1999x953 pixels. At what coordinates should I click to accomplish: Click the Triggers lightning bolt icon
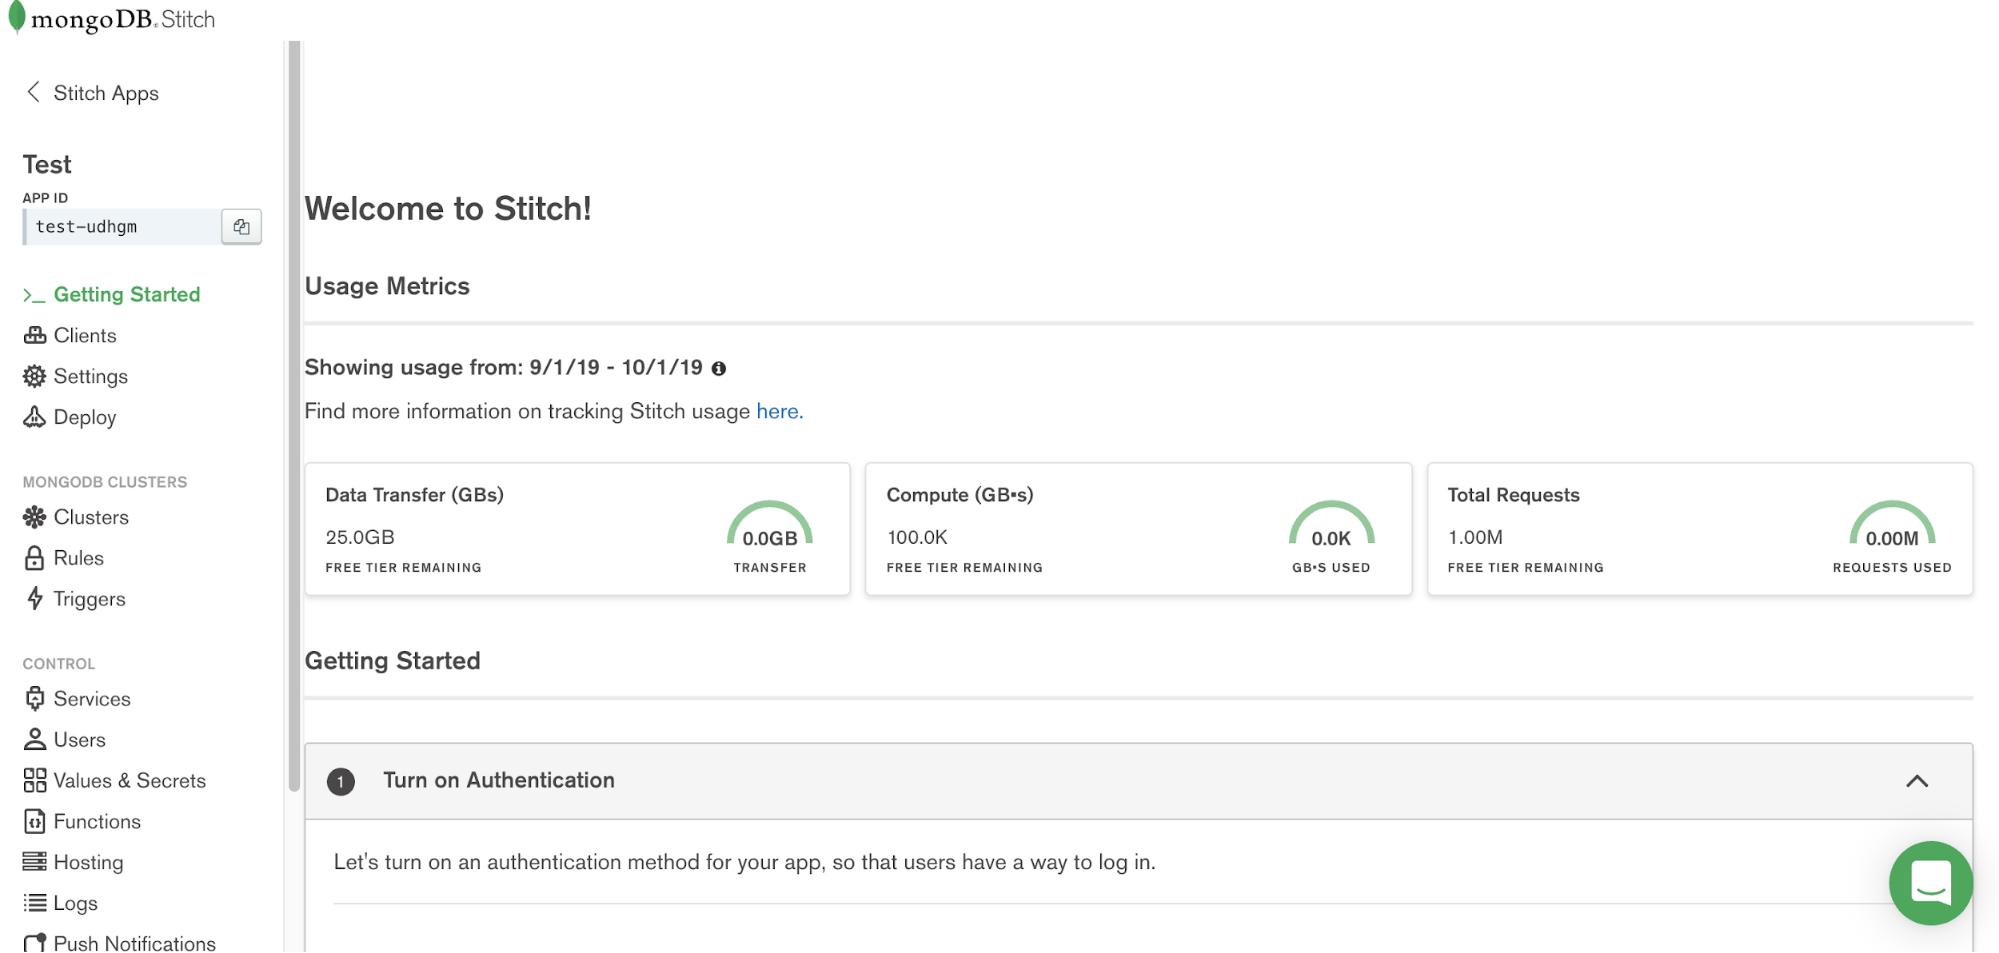(35, 598)
